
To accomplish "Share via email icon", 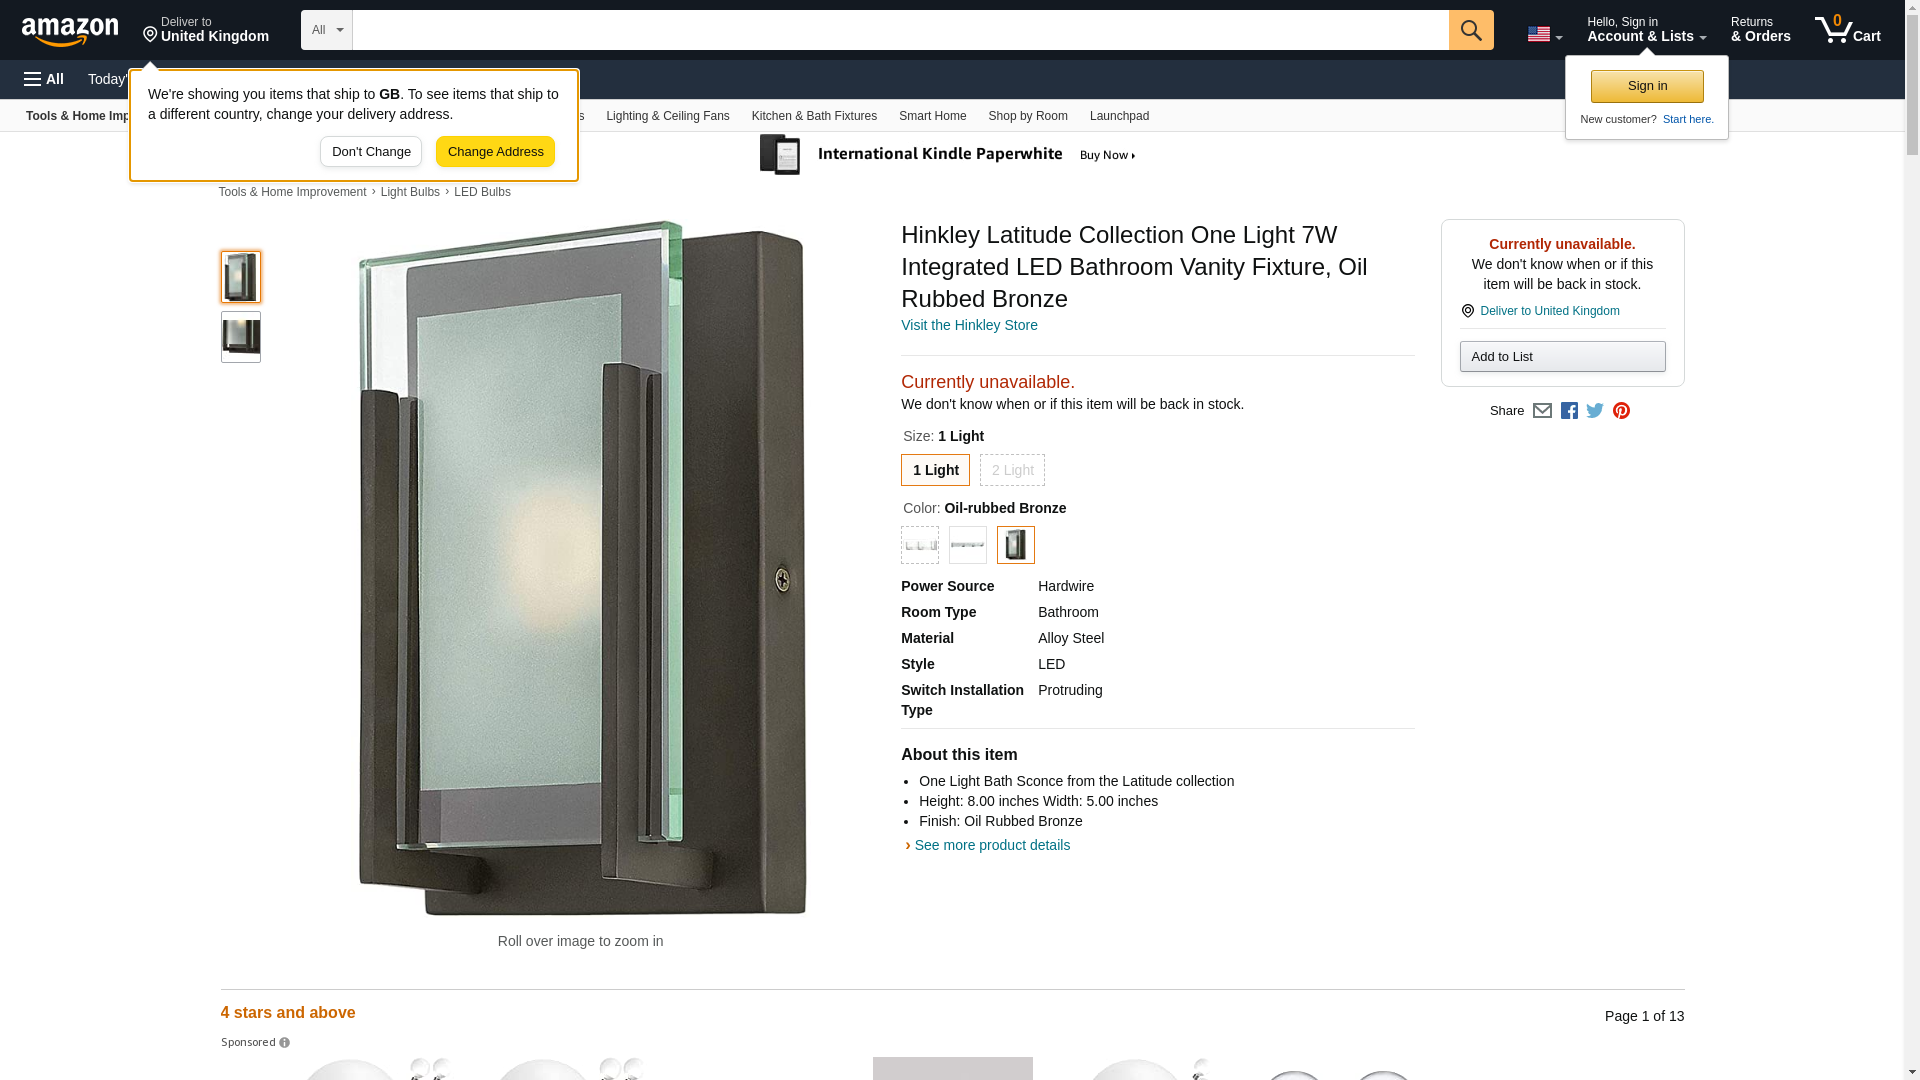I will 1542,411.
